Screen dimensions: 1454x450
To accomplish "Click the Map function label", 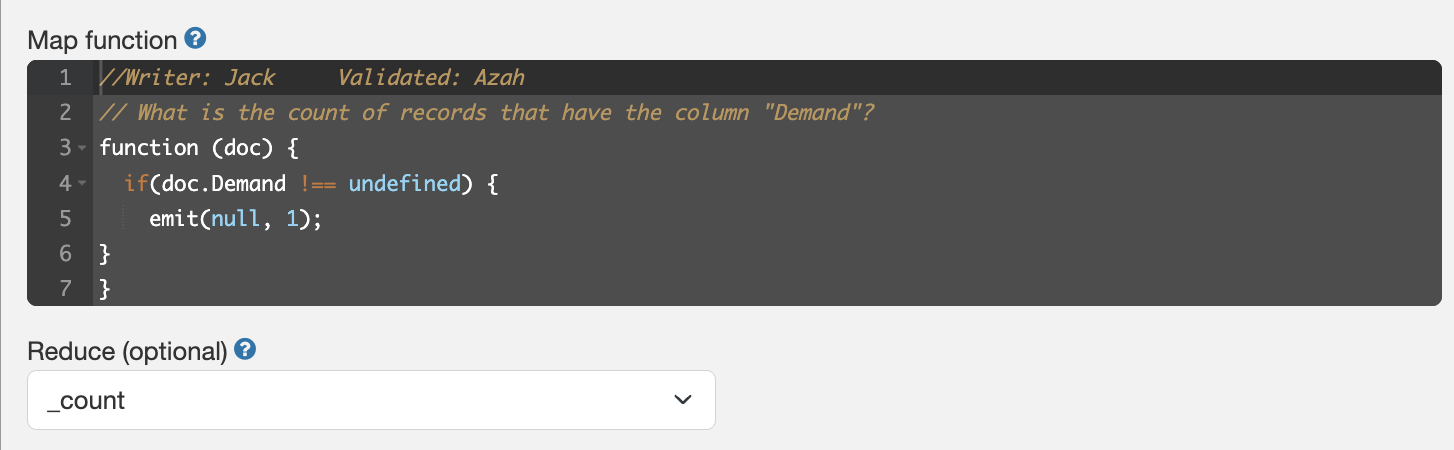I will (102, 40).
